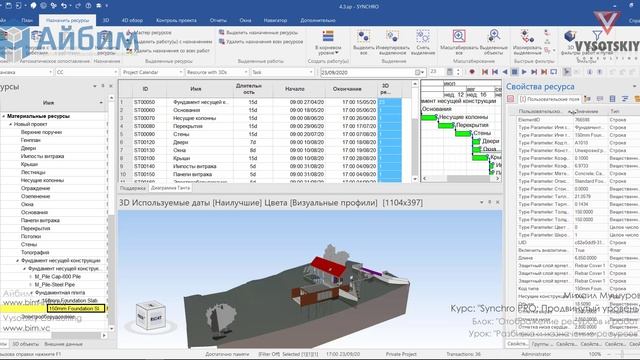Open the Окна ribbon tab
Image resolution: width=640 pixels, height=360 pixels.
pos(245,20)
